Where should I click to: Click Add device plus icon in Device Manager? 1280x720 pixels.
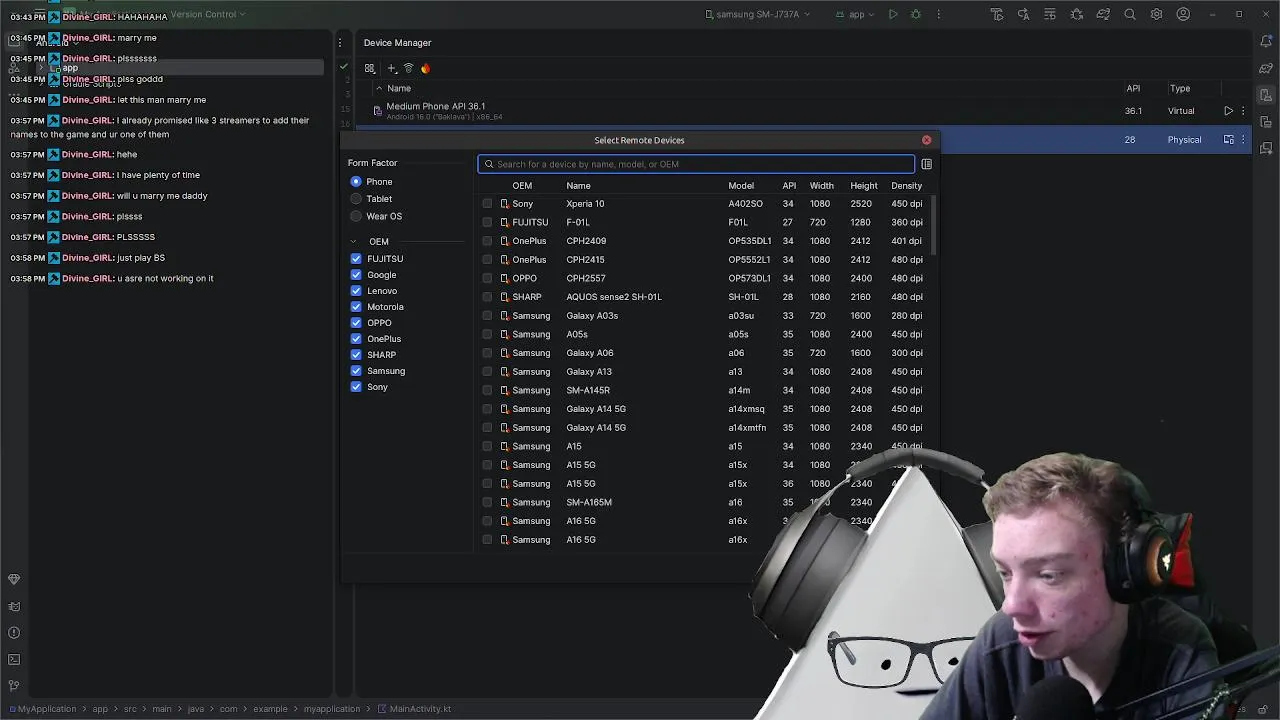click(x=391, y=68)
